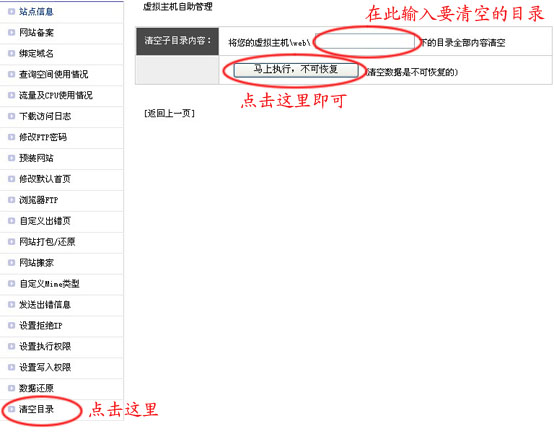
Task: Click the bullet icon beside 下载访问日志
Action: pyautogui.click(x=11, y=116)
